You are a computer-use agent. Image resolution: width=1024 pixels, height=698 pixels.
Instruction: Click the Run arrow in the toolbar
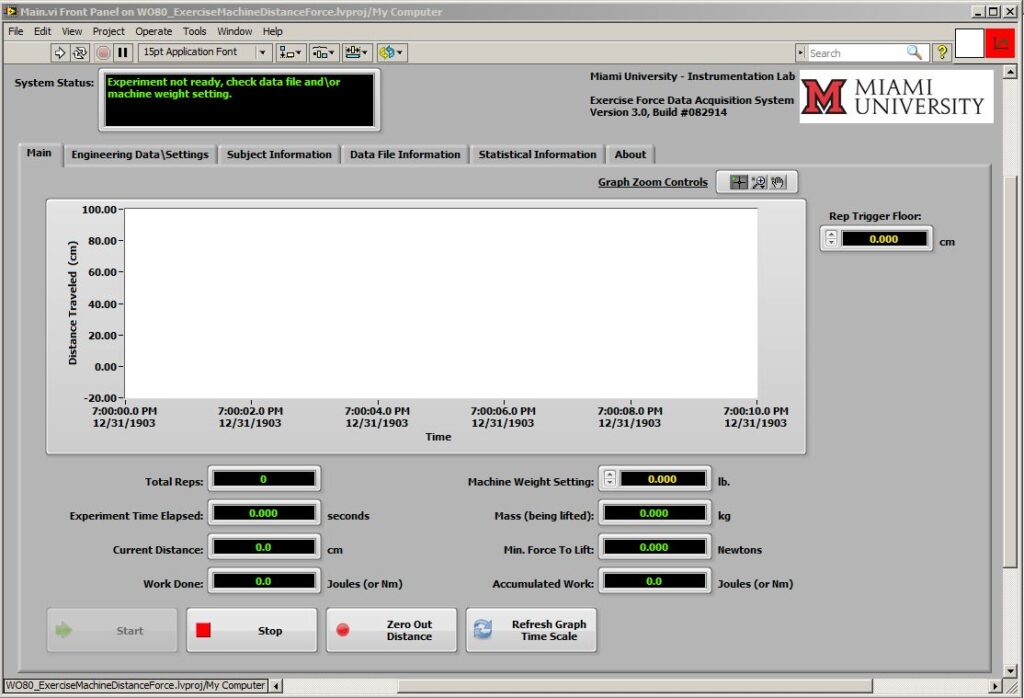point(59,53)
